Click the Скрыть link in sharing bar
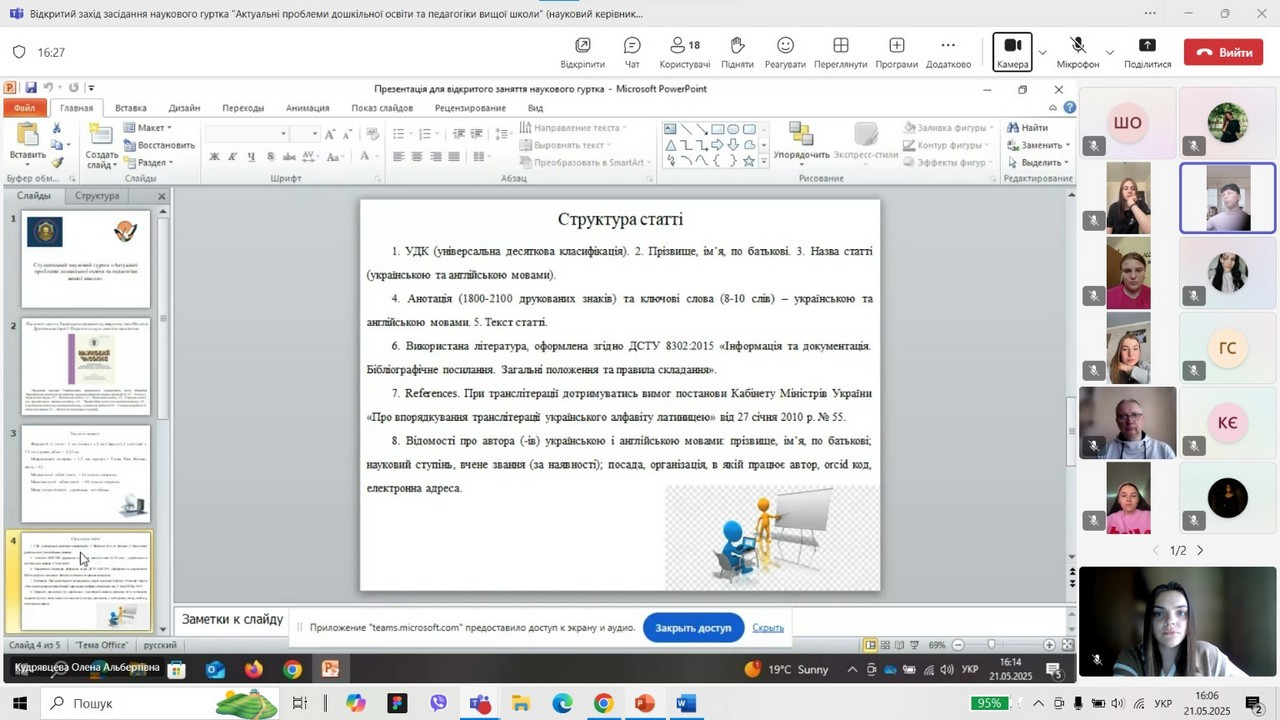This screenshot has width=1280, height=720. pyautogui.click(x=768, y=628)
